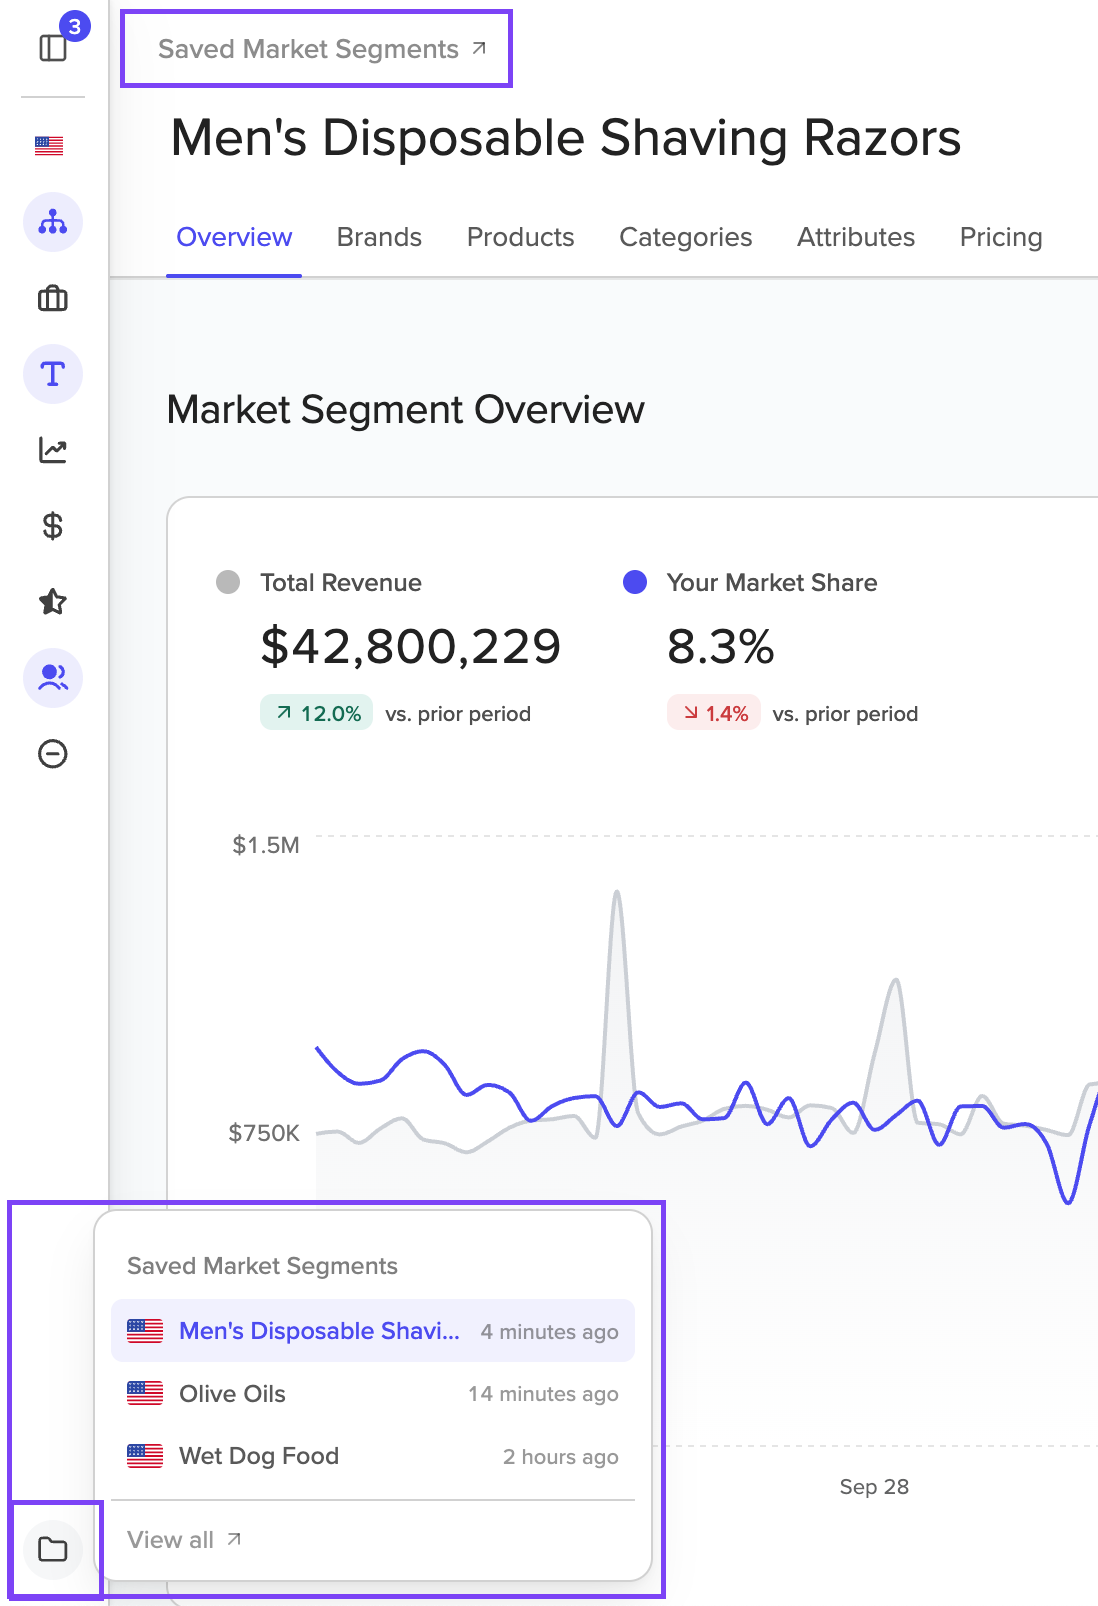Switch to the Products tab
The image size is (1098, 1606).
[521, 237]
